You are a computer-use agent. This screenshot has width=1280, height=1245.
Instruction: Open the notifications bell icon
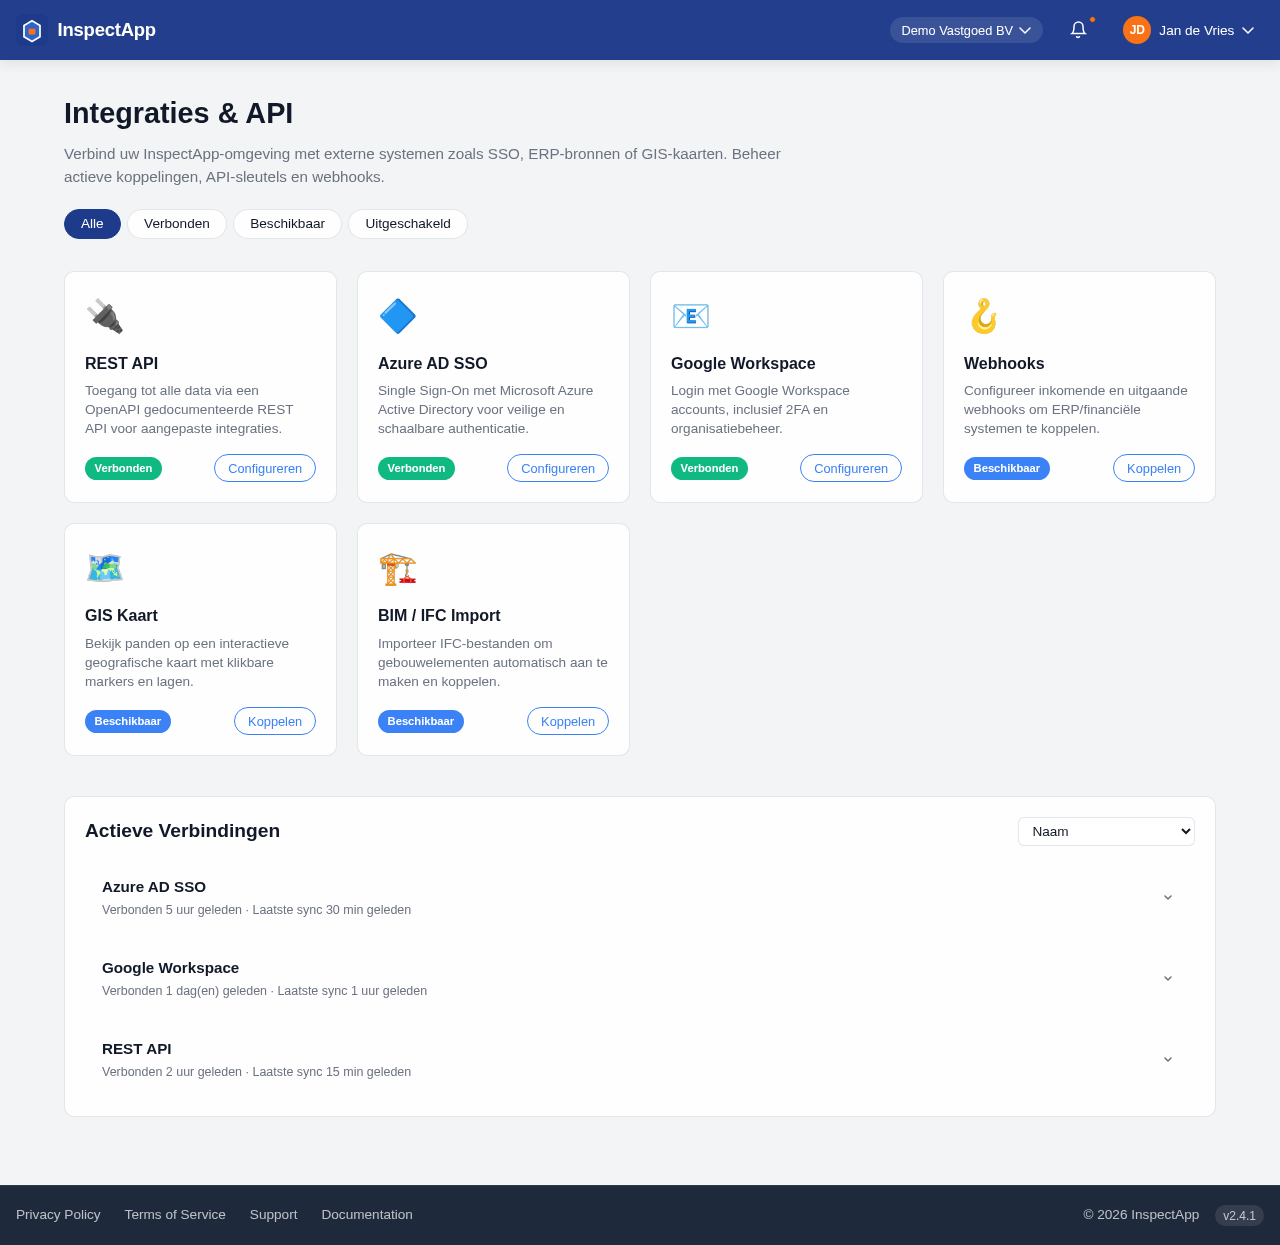click(1078, 30)
